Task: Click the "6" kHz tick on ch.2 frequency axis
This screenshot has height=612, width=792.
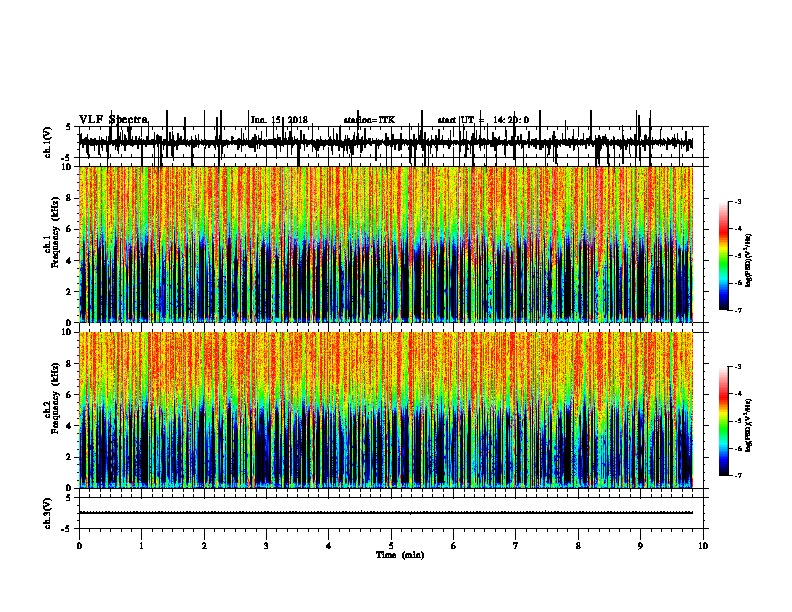Action: [x=70, y=395]
